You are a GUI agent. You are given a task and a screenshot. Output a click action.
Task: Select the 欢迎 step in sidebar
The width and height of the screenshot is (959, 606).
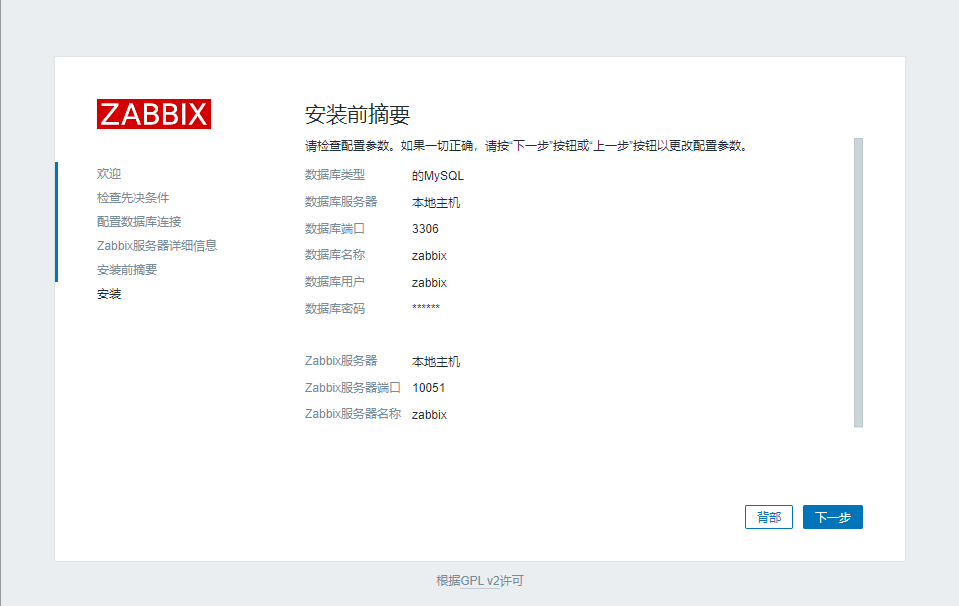pyautogui.click(x=109, y=174)
